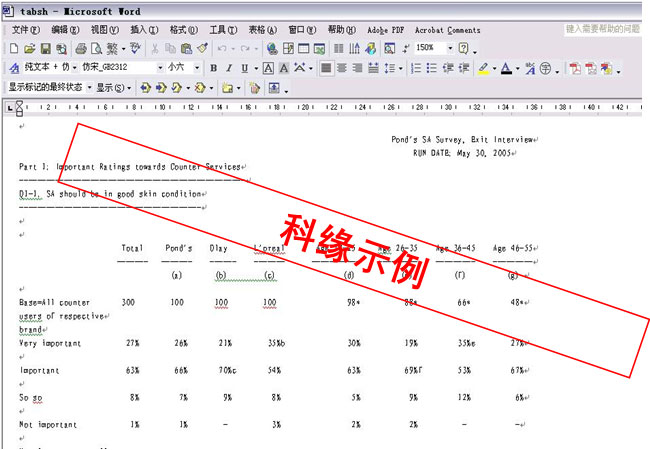Open the line spacing dropdown arrow
This screenshot has height=450, width=650.
pyautogui.click(x=401, y=68)
